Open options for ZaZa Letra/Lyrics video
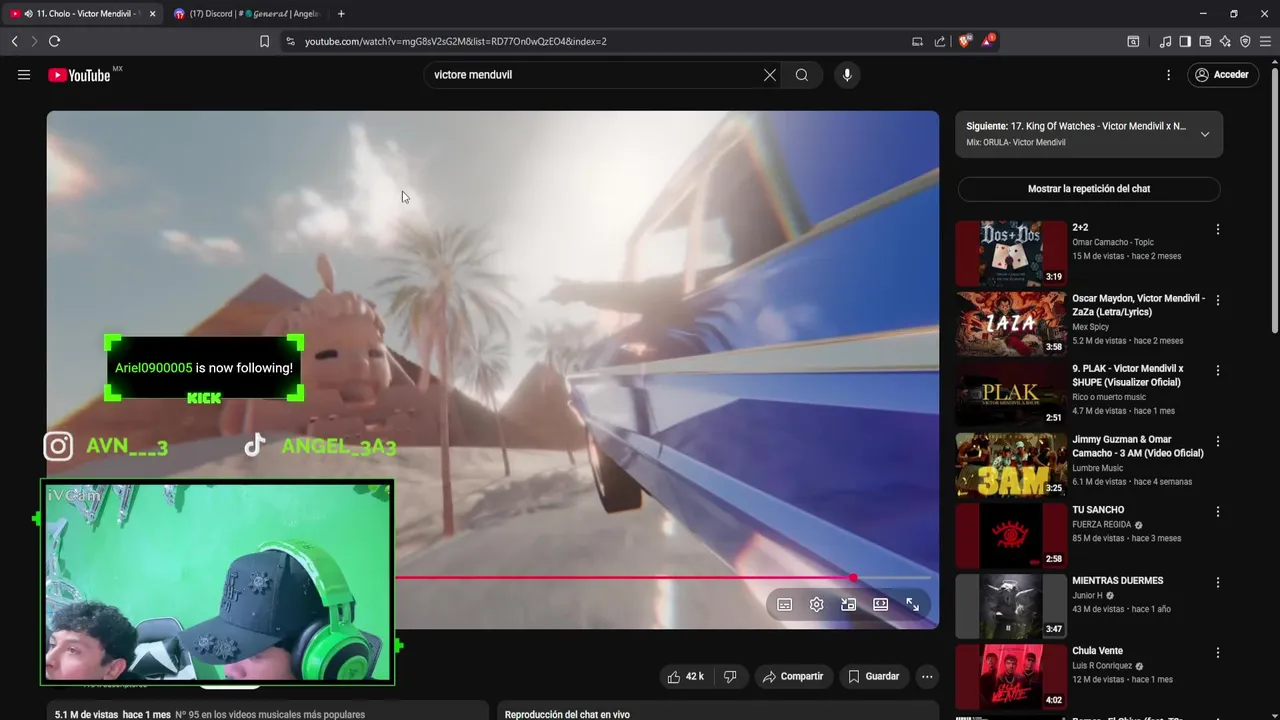This screenshot has width=1280, height=720. [1218, 300]
